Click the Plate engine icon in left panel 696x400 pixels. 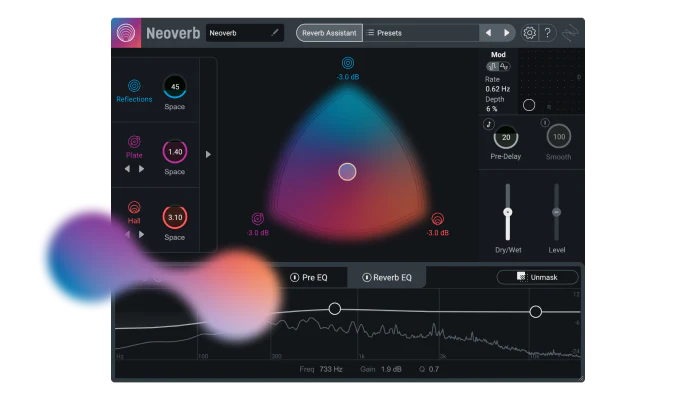point(134,142)
